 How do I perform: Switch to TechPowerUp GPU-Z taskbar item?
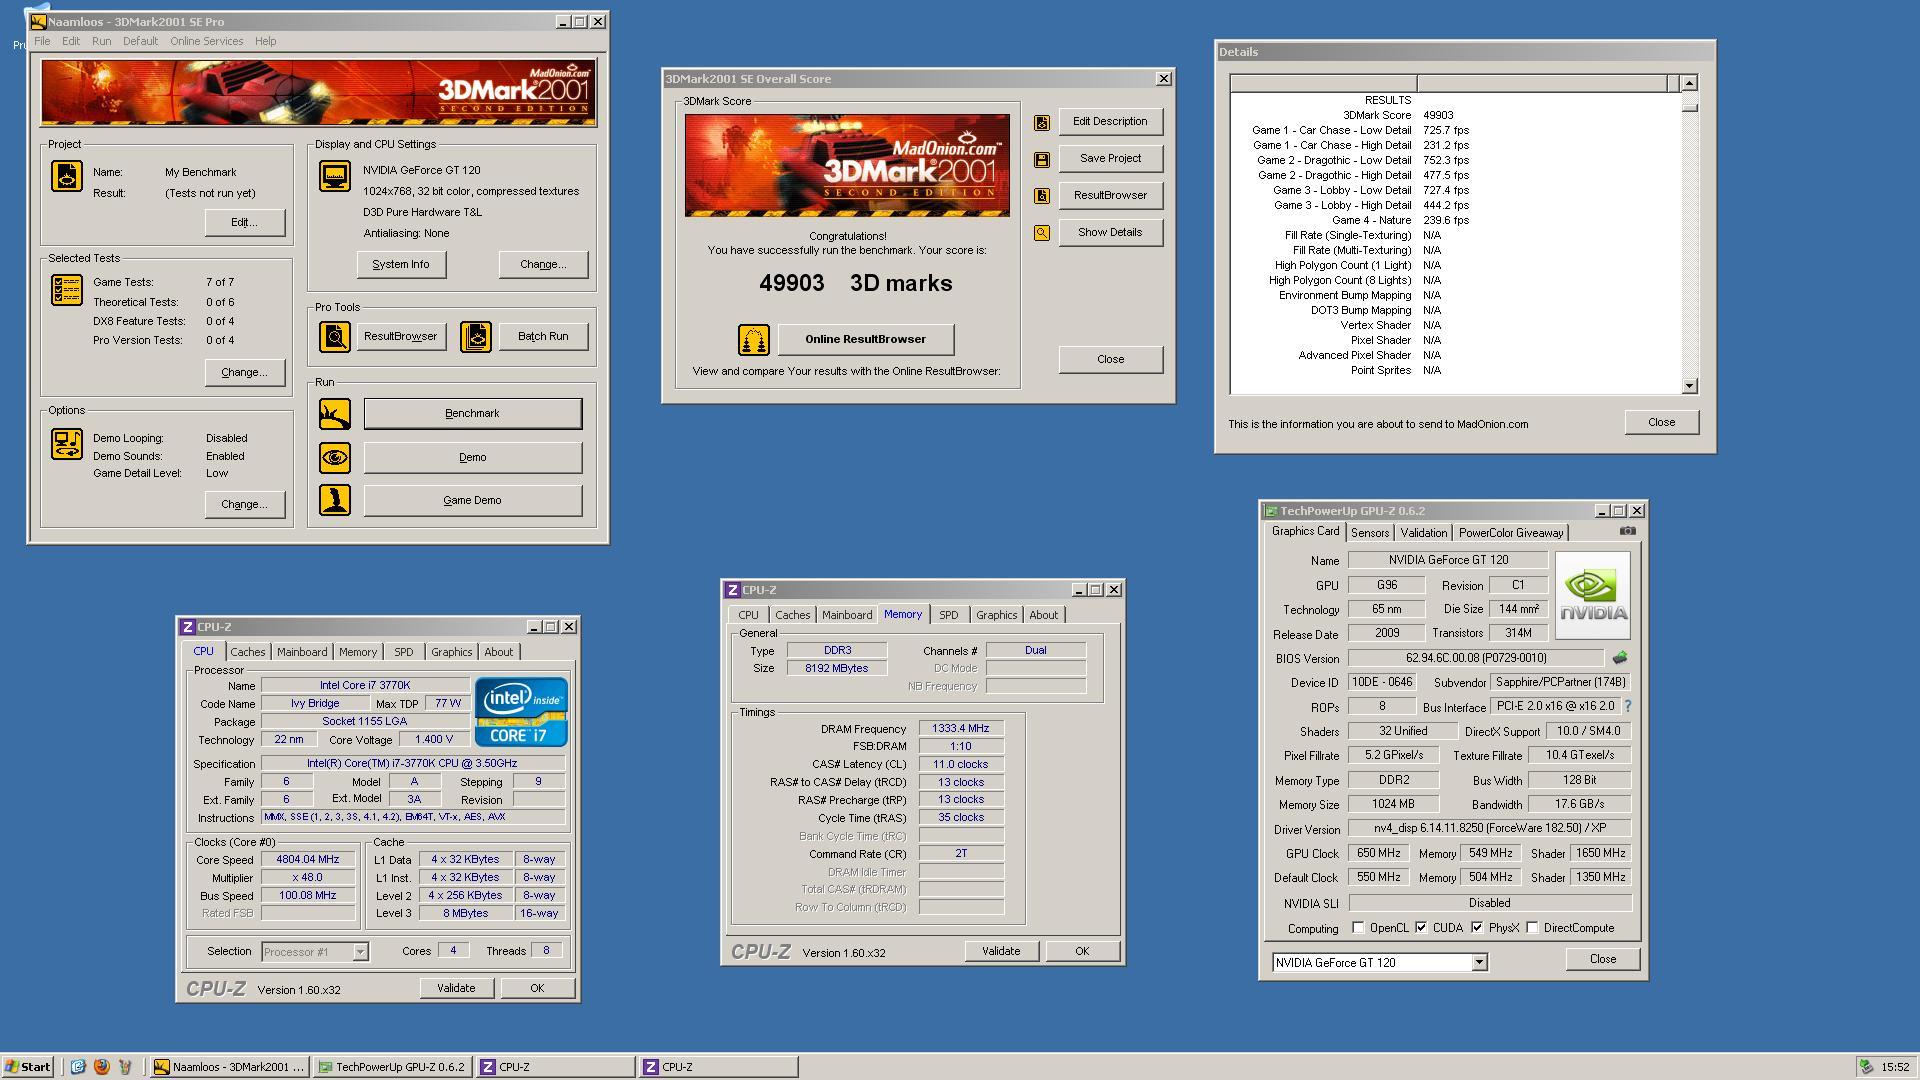(393, 1067)
